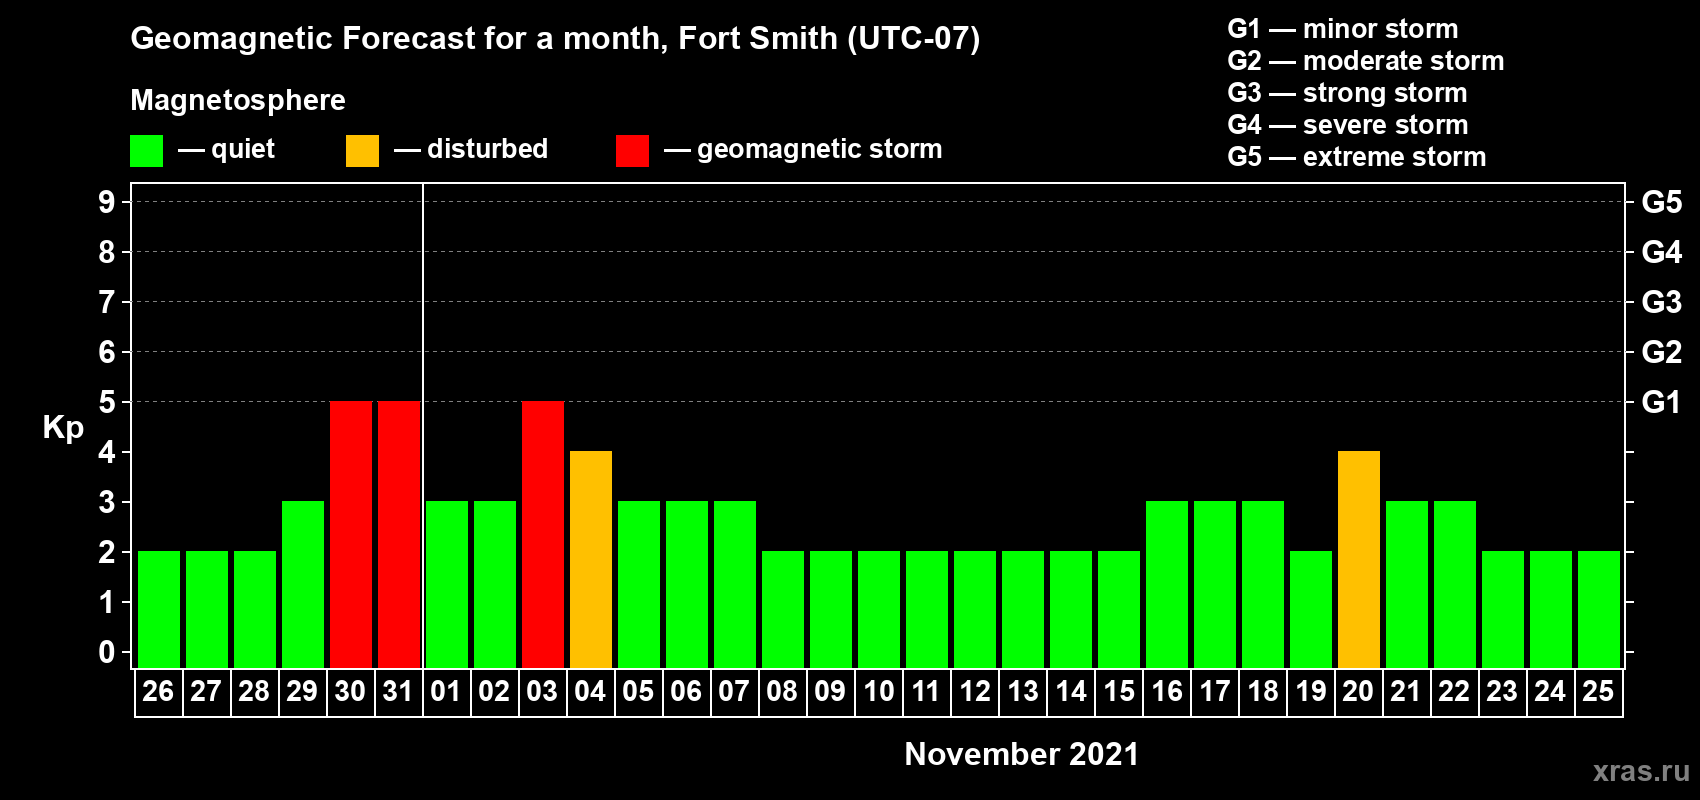Click the November 2021 month label
Screen dimensions: 1700x800
(x=1022, y=754)
